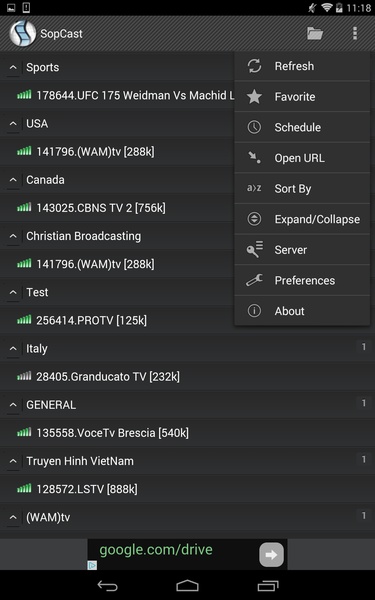Click the Favorite star icon
This screenshot has width=375, height=600.
[x=254, y=97]
